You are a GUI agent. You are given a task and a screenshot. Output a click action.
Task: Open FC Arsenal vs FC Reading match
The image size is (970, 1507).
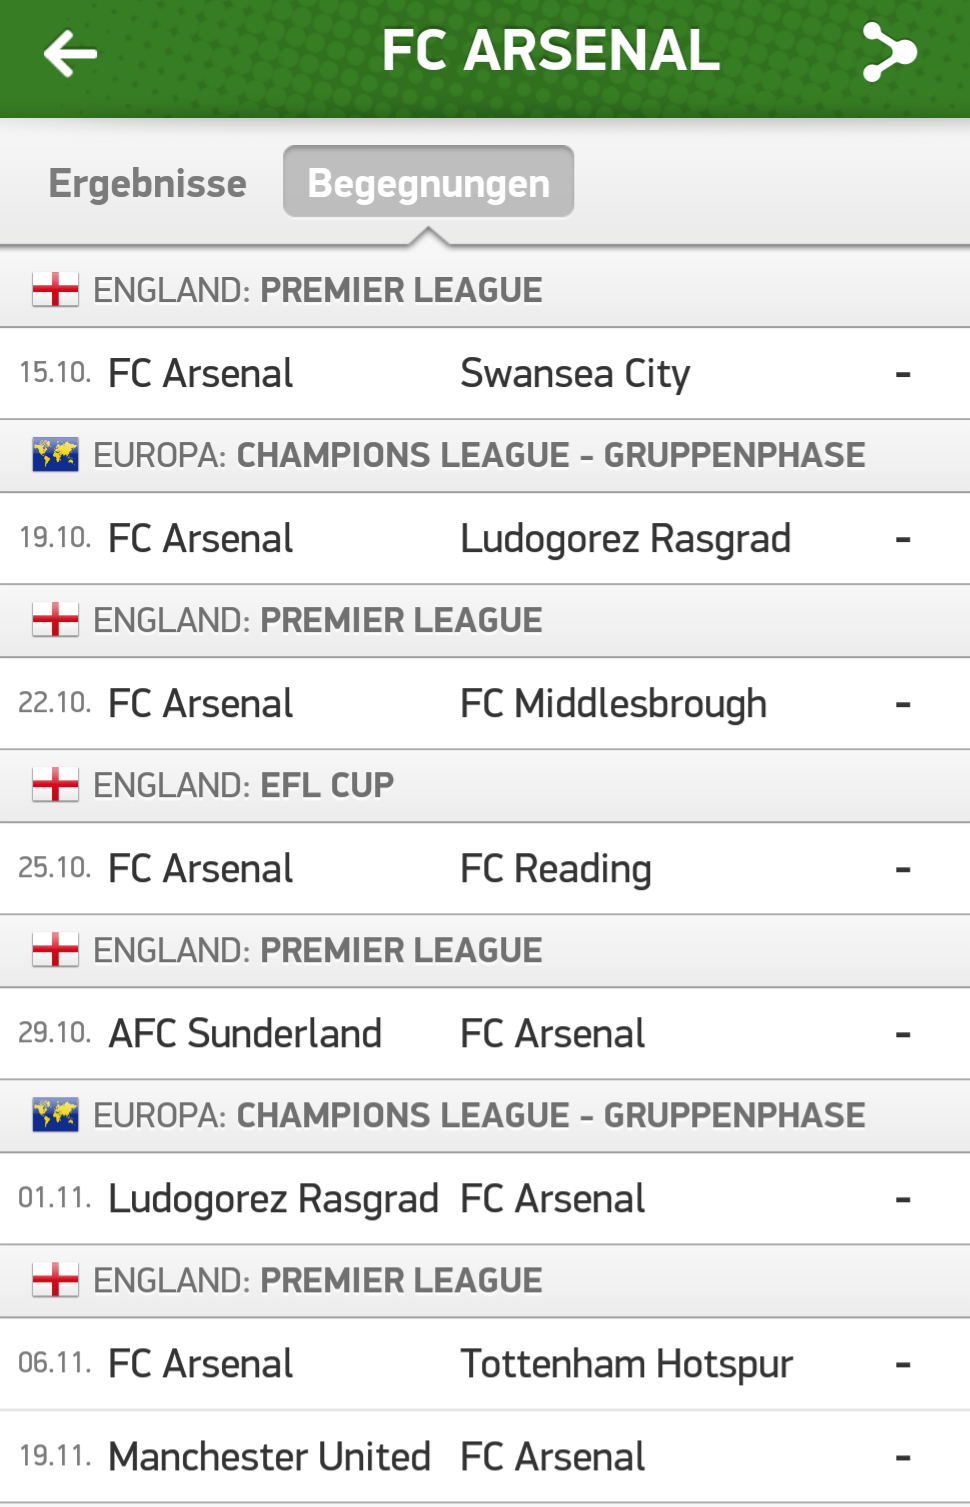[485, 869]
